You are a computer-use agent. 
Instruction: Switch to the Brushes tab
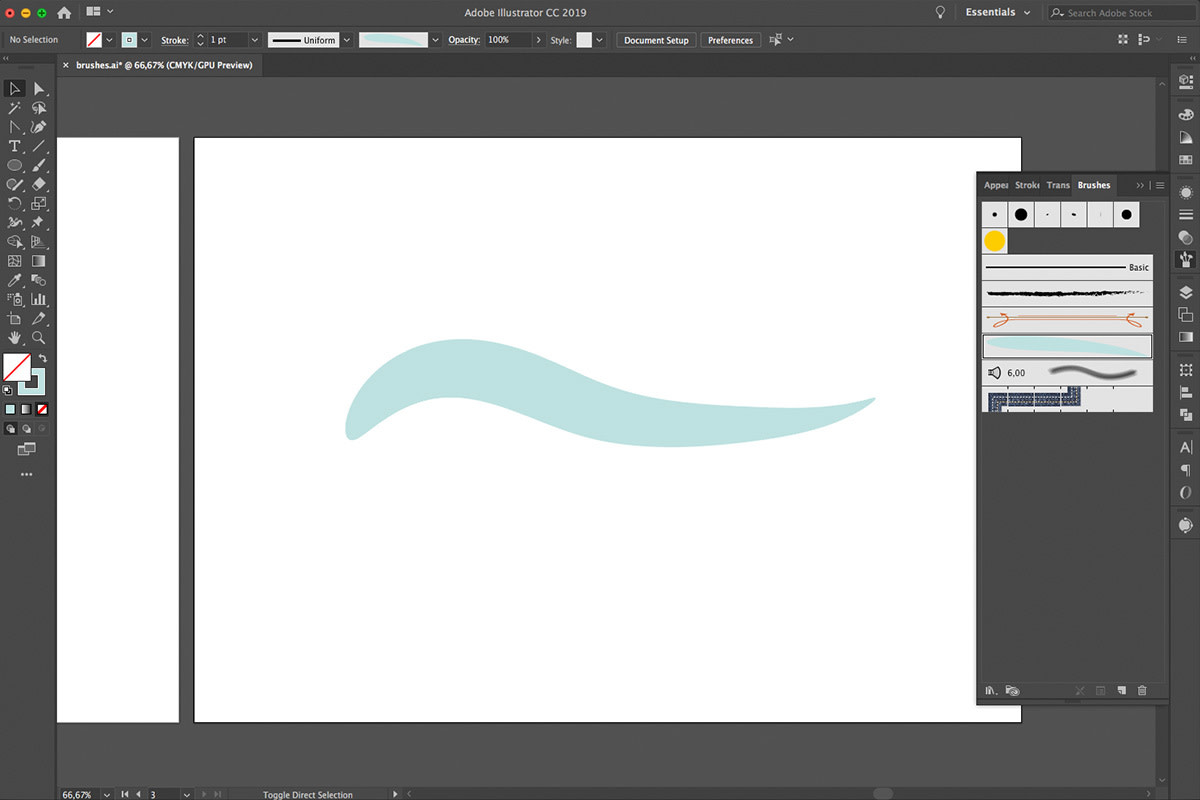(x=1093, y=185)
